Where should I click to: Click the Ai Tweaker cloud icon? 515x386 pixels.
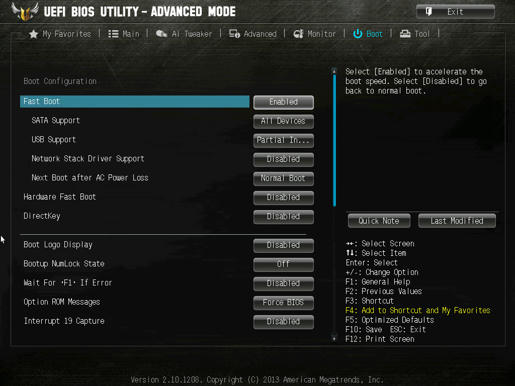point(161,34)
